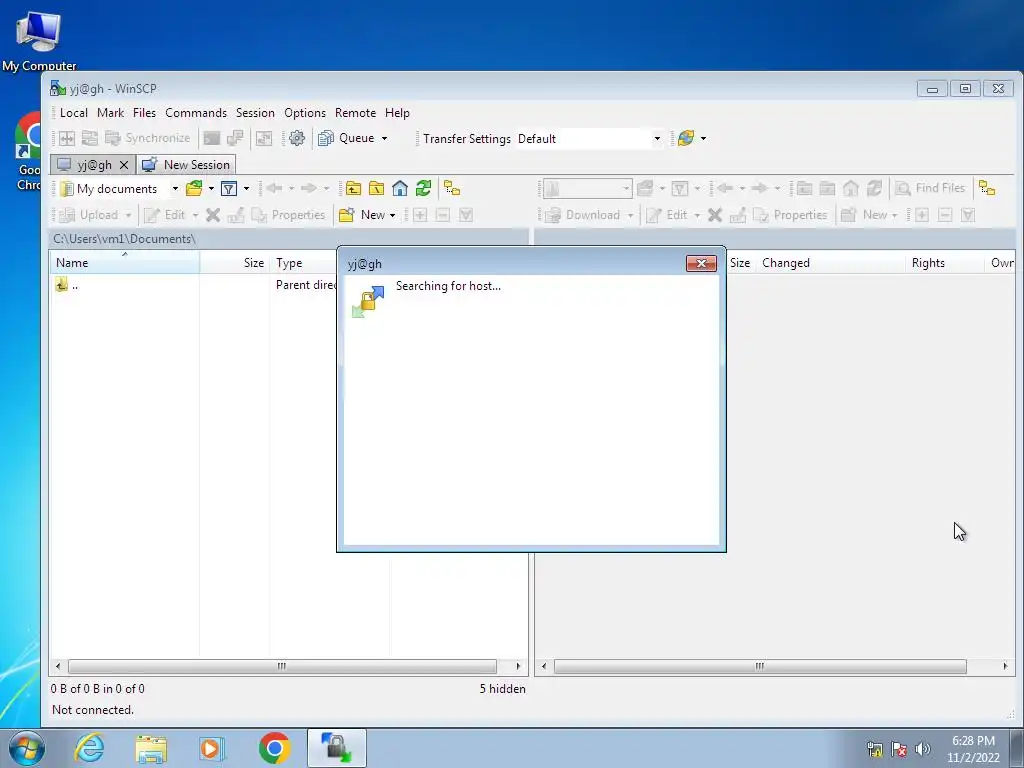Click the Compare Directories icon
The image size is (1024, 768).
point(67,138)
